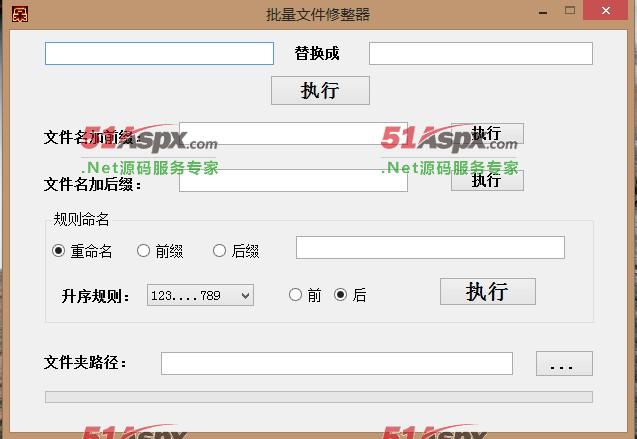This screenshot has width=637, height=439.
Task: Click the app icon in title bar
Action: [x=20, y=14]
